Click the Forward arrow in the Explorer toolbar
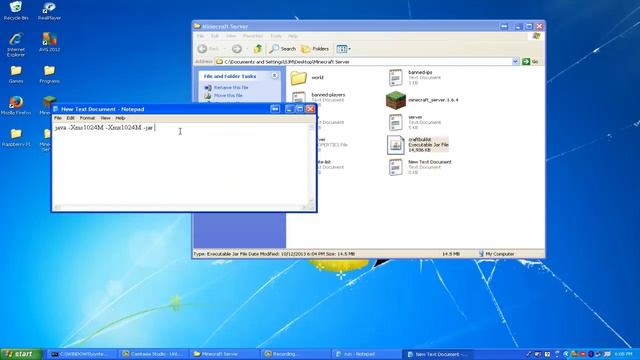 pos(237,49)
